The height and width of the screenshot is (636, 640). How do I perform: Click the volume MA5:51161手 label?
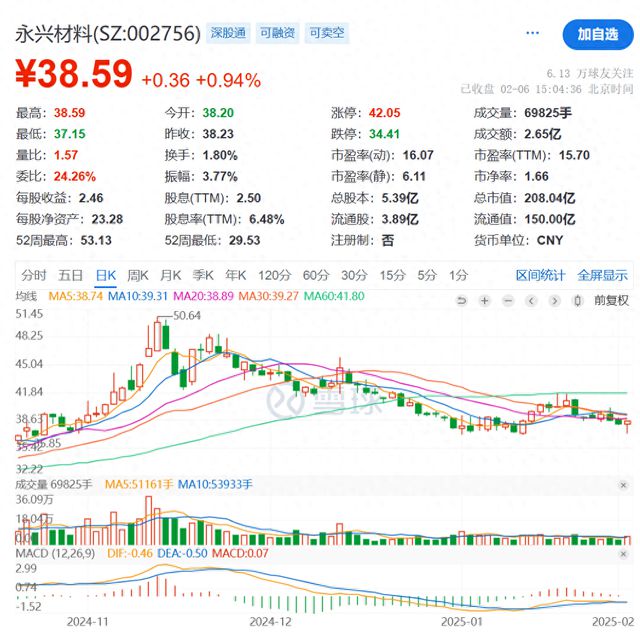coord(139,485)
